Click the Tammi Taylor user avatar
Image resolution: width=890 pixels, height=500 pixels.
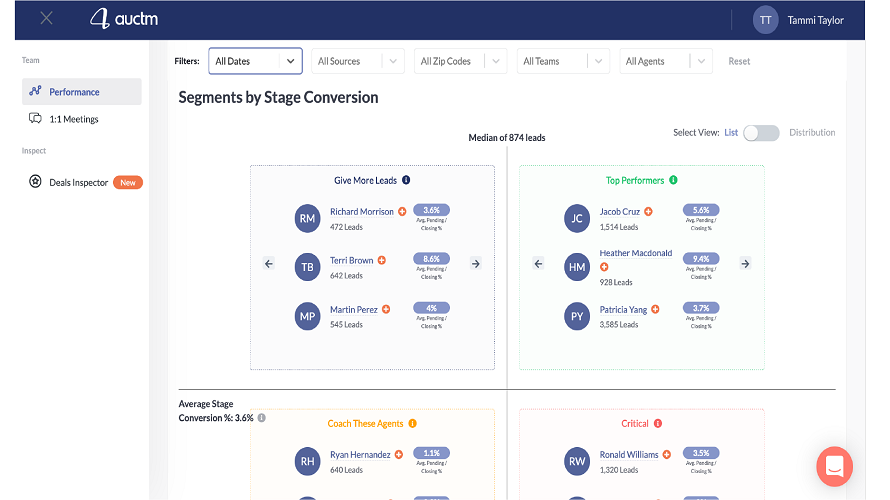click(765, 19)
